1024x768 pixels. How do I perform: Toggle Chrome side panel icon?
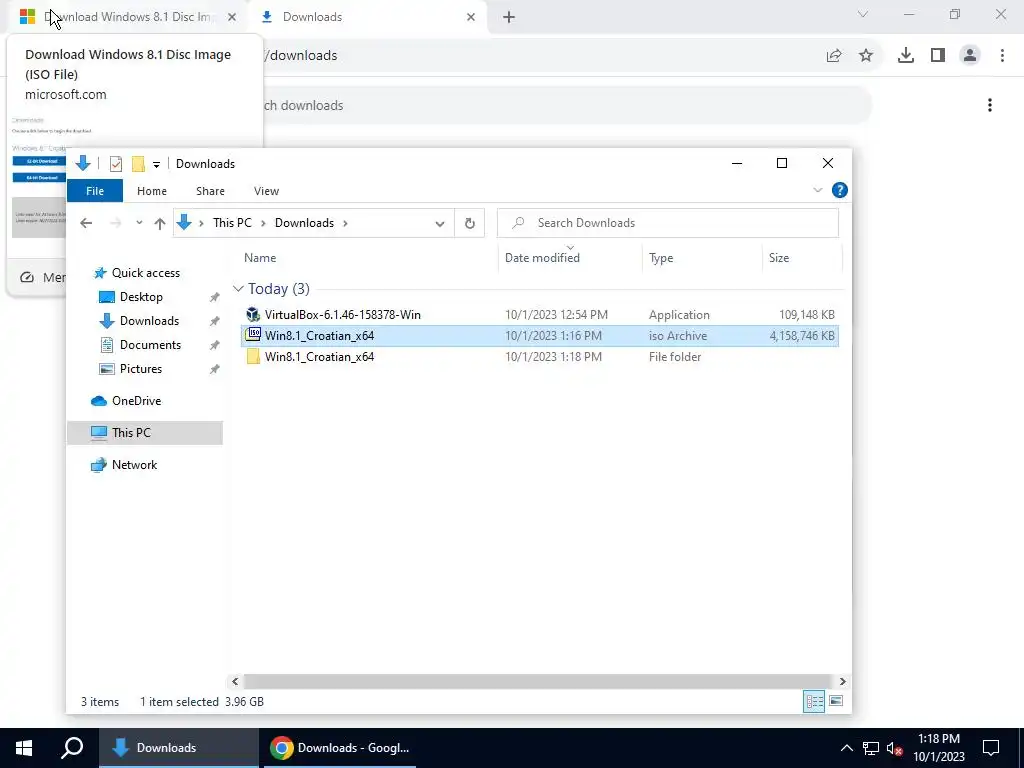pyautogui.click(x=938, y=56)
